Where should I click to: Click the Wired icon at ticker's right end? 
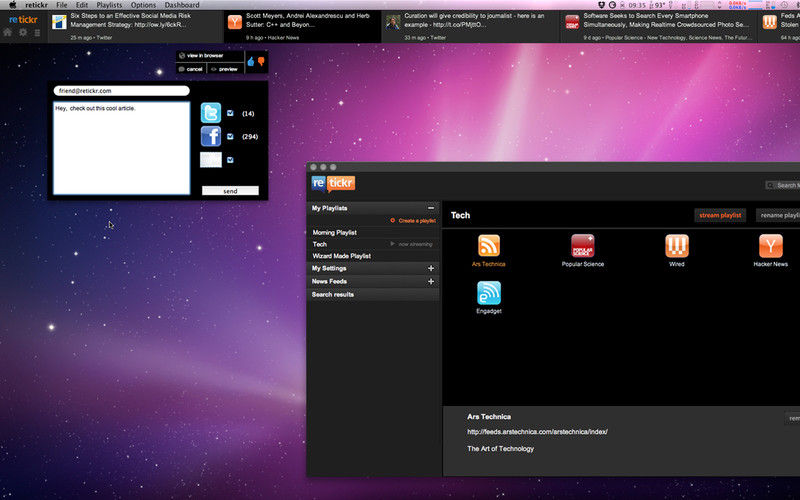pyautogui.click(x=769, y=22)
